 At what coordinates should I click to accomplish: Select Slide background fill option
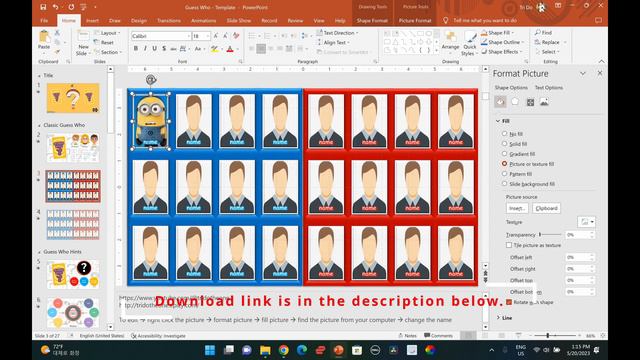504,184
